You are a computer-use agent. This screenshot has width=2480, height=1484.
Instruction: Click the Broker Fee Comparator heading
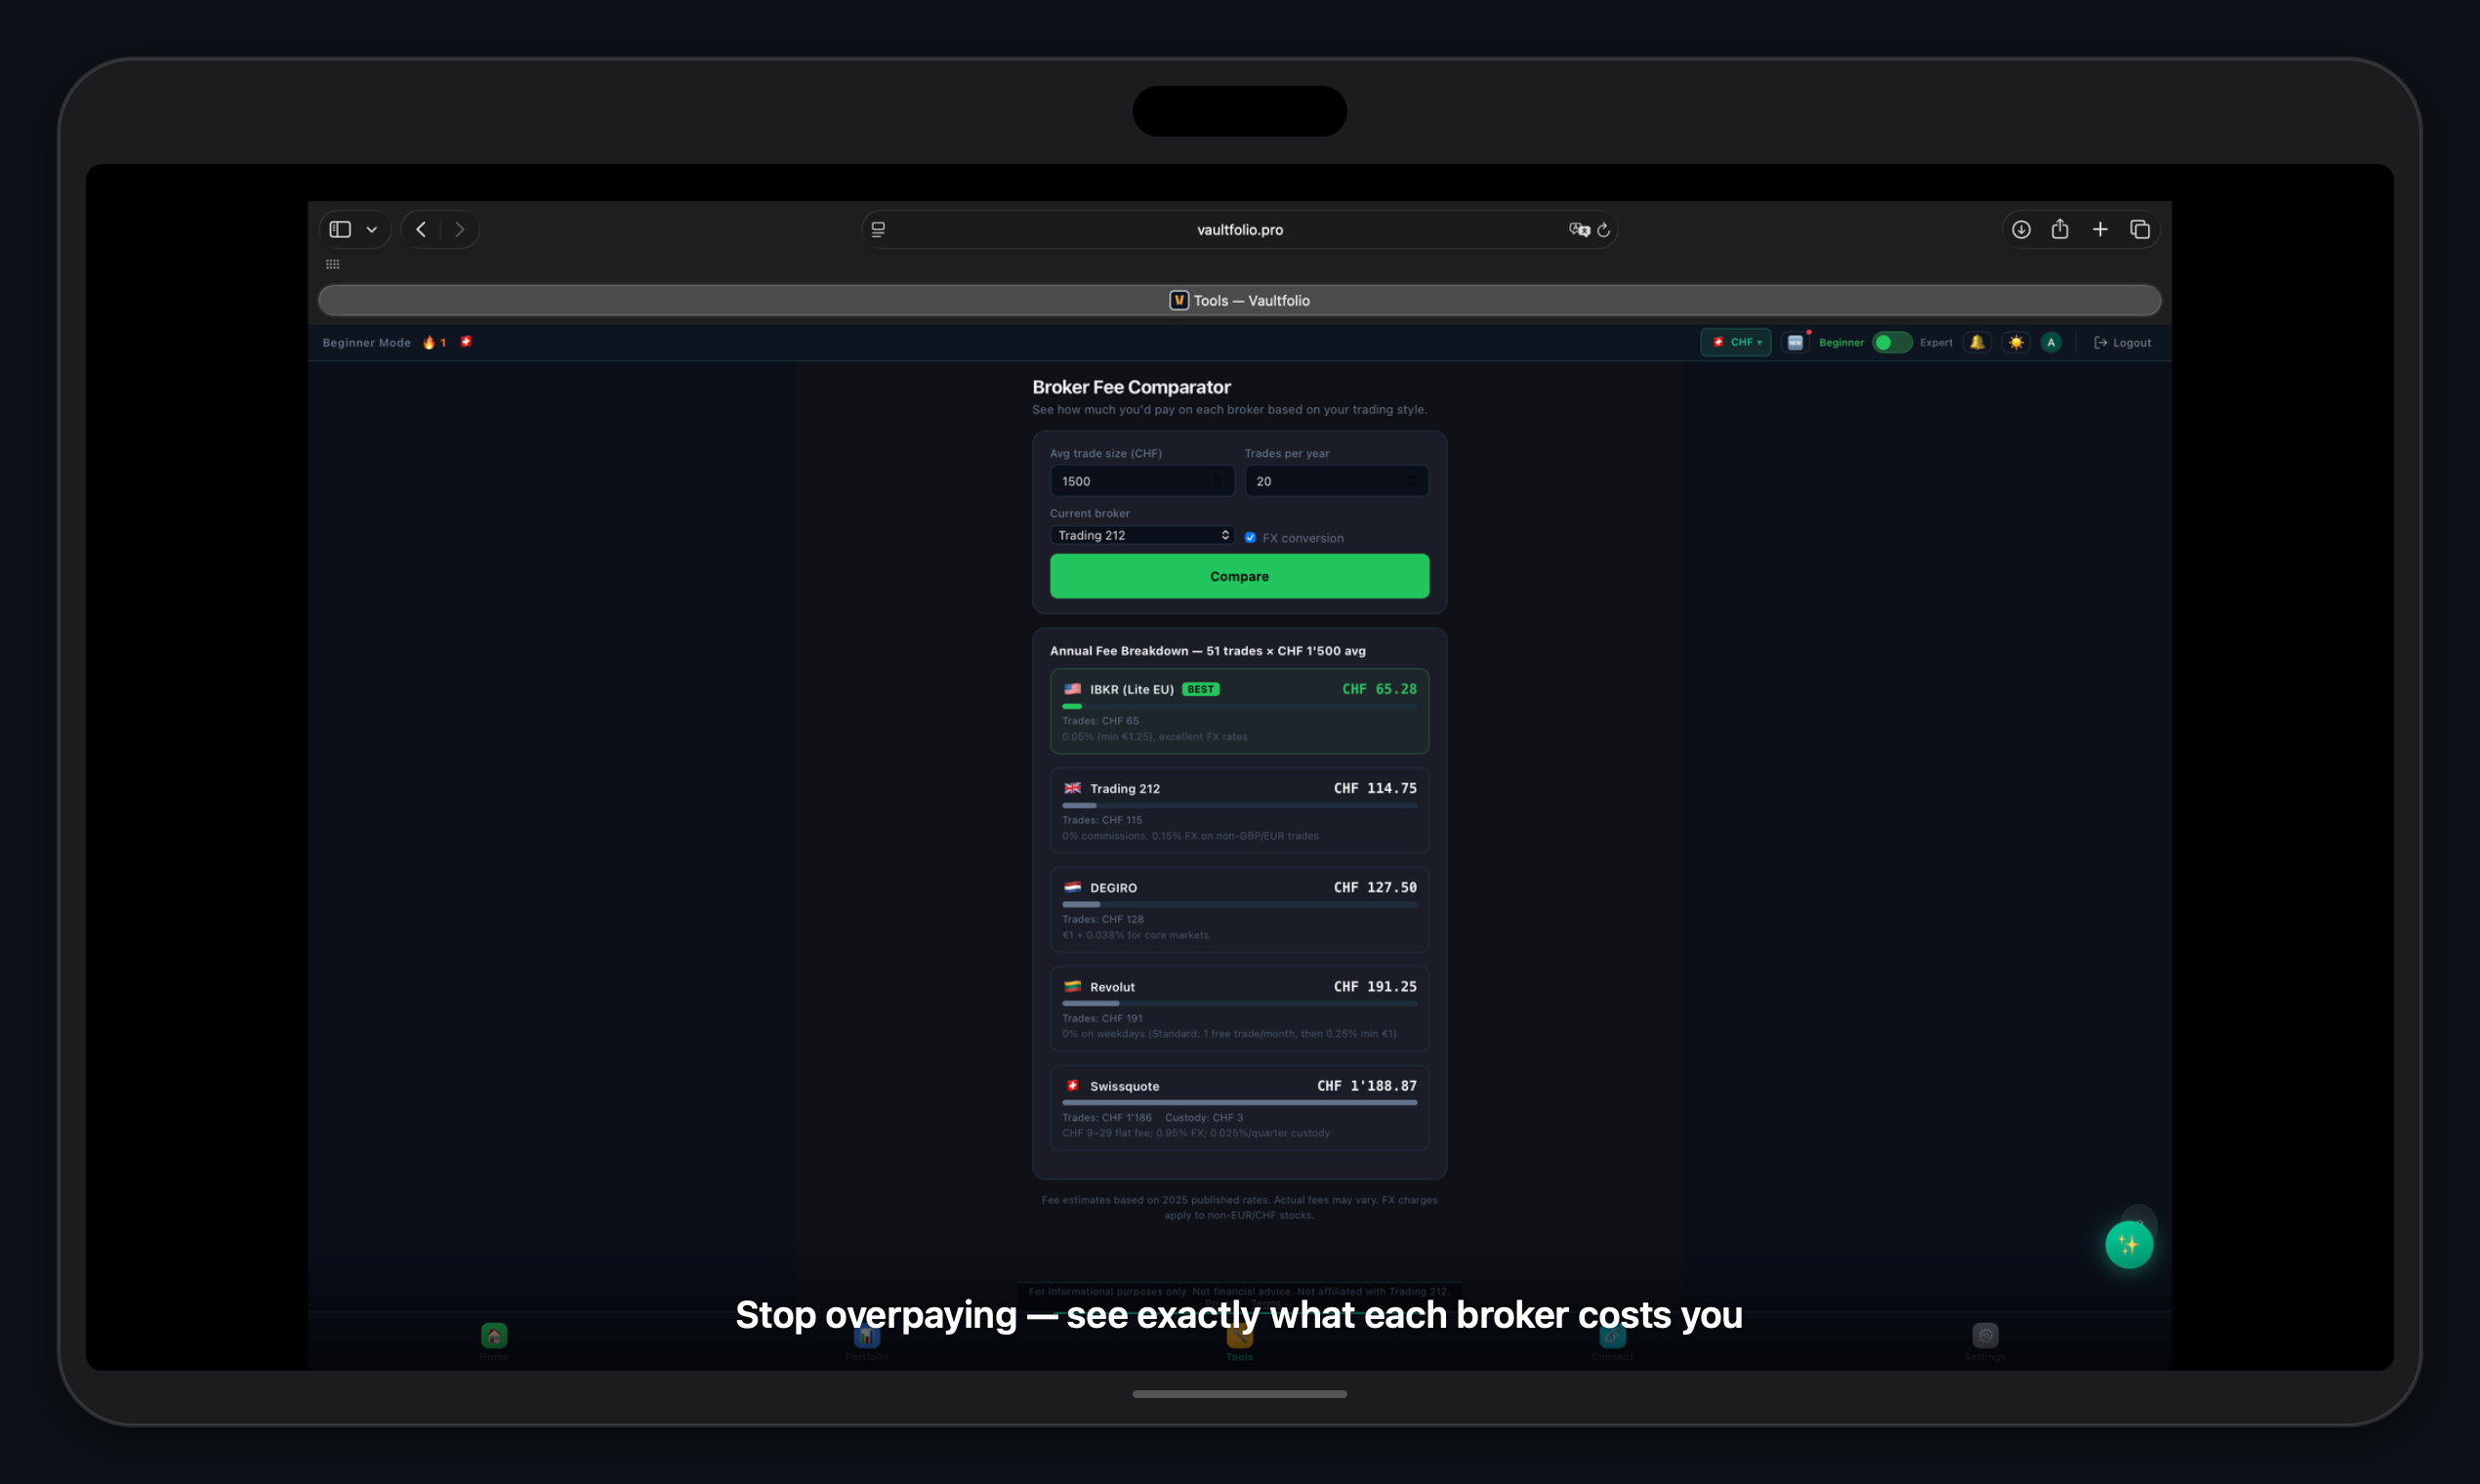(x=1131, y=387)
